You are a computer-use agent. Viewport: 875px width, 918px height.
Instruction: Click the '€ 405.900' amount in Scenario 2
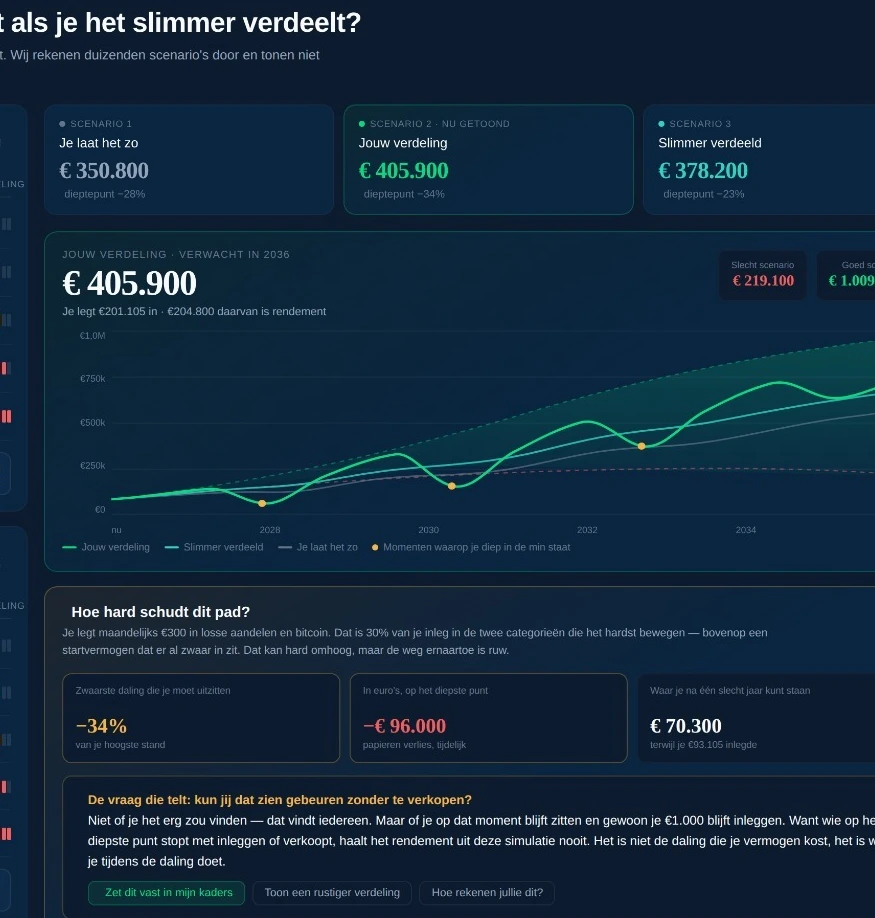(x=403, y=170)
